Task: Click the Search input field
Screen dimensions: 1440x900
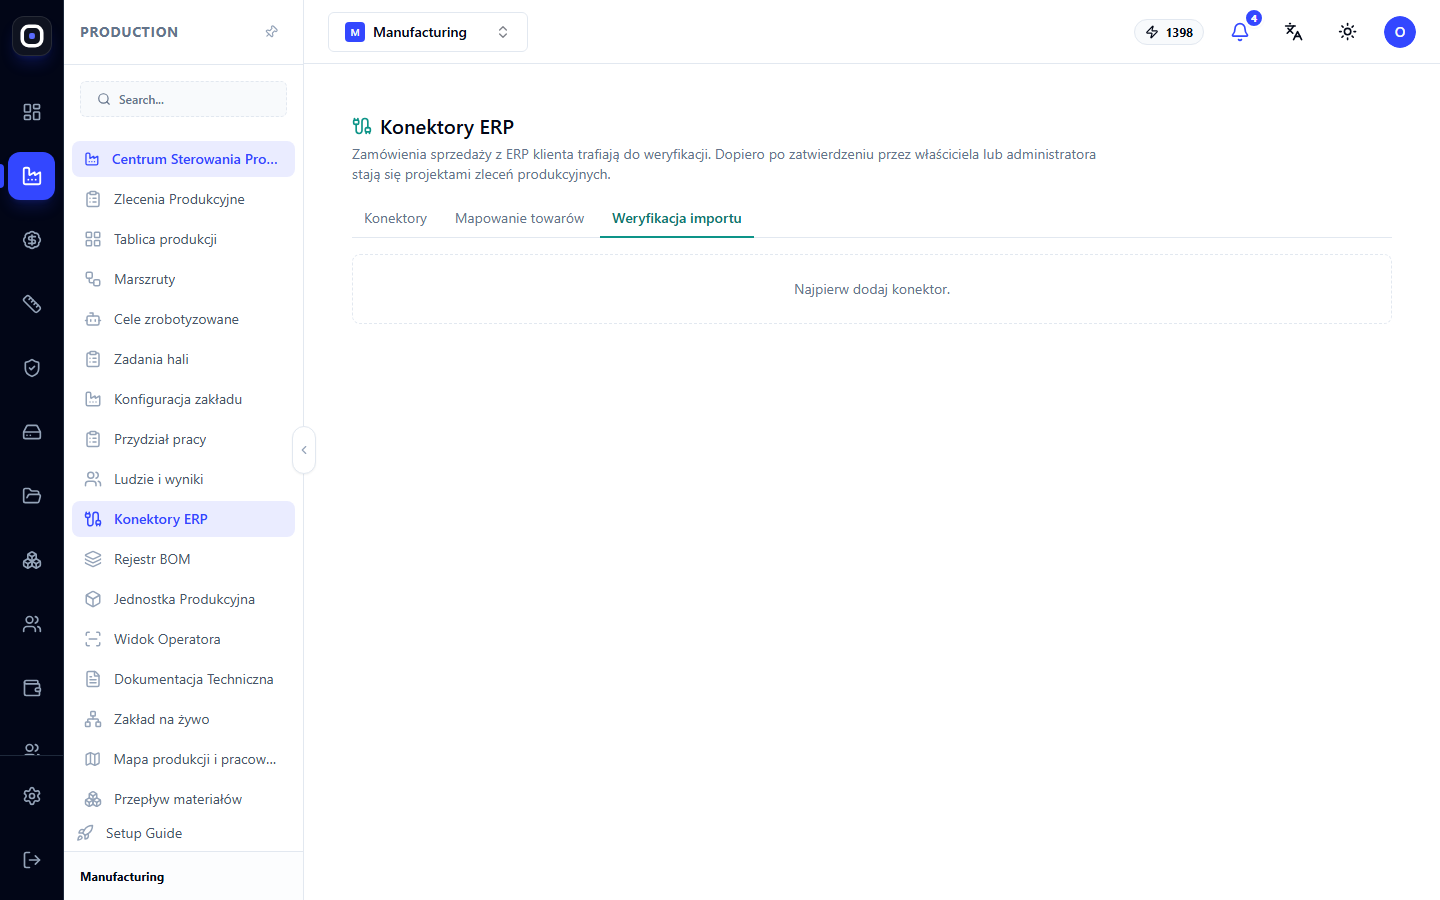Action: (183, 99)
